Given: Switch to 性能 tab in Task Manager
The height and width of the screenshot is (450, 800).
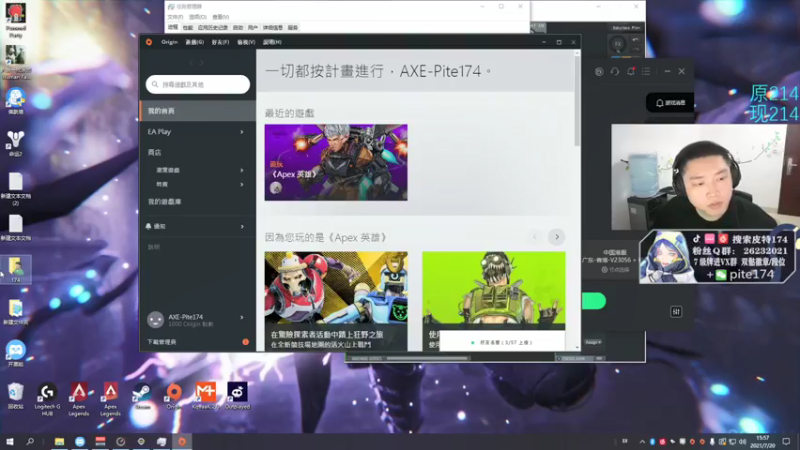Looking at the screenshot, I should (x=188, y=28).
